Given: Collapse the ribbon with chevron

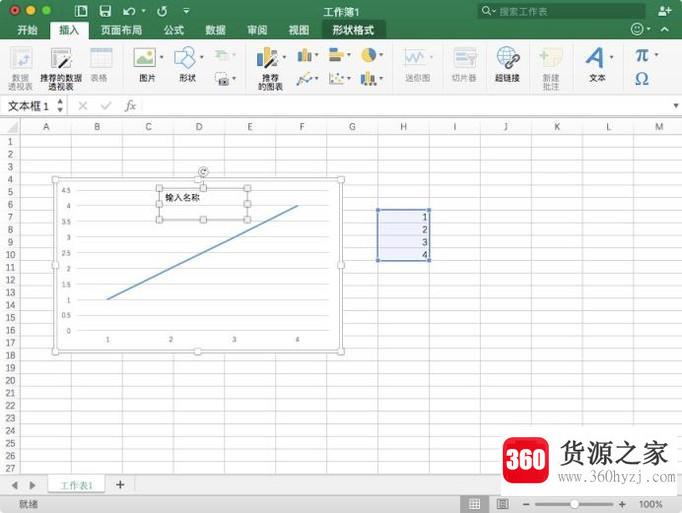Looking at the screenshot, I should [665, 29].
